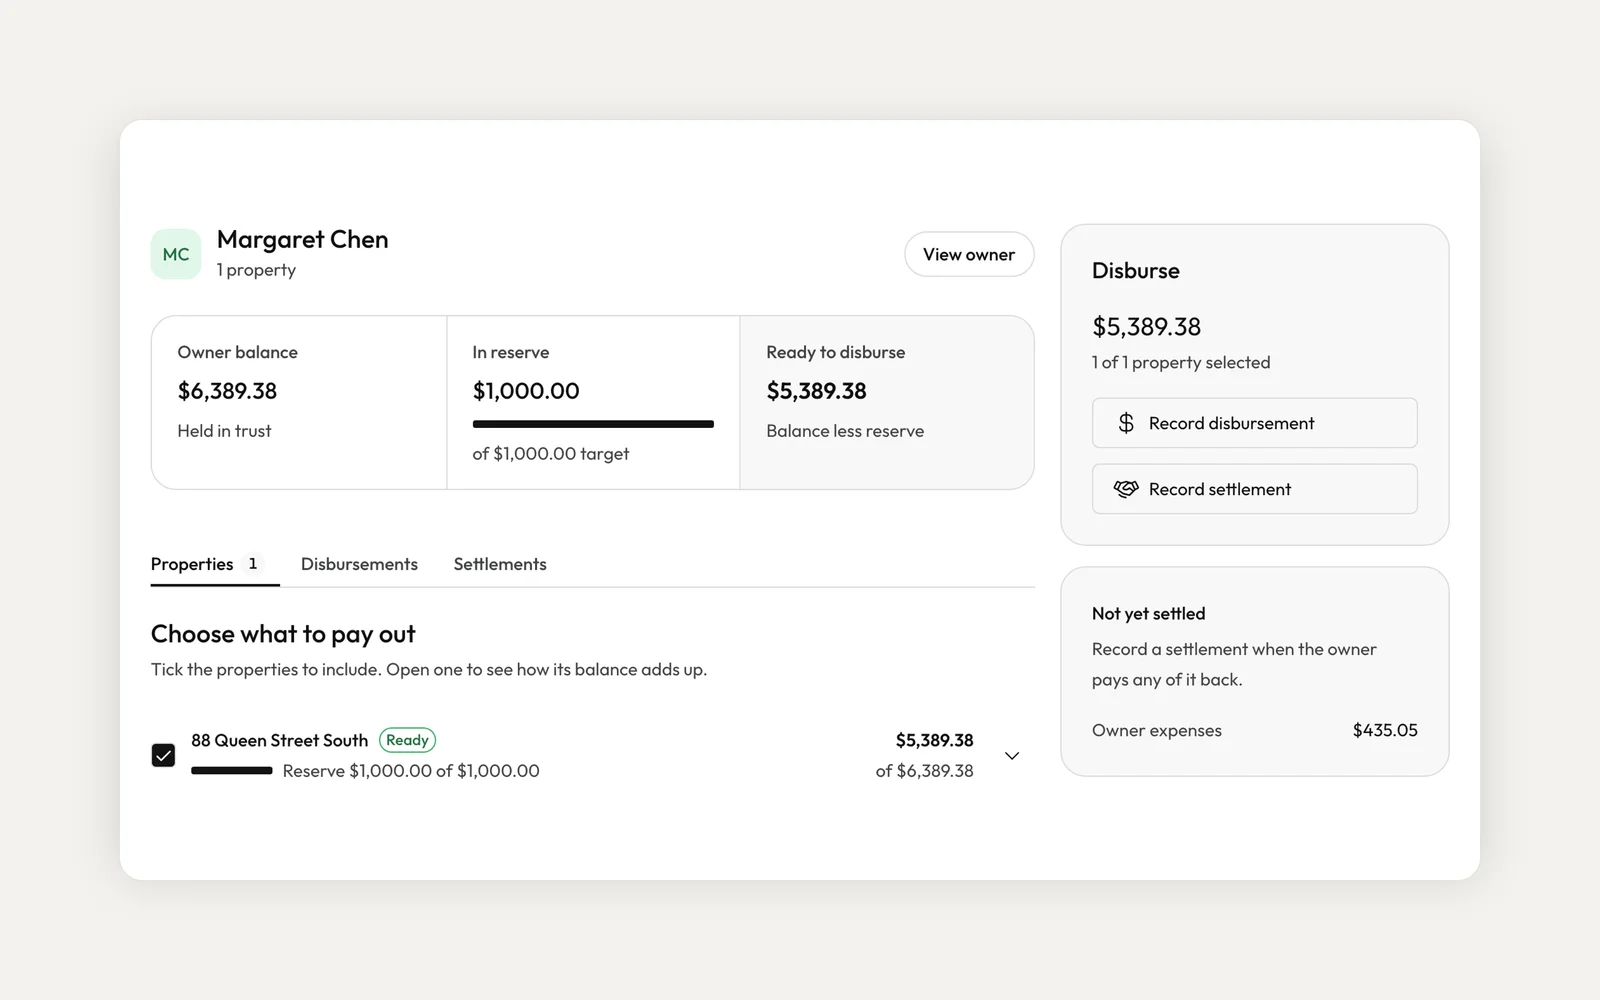Viewport: 1600px width, 1000px height.
Task: Click the 88 Queen Street South name
Action: click(x=280, y=740)
